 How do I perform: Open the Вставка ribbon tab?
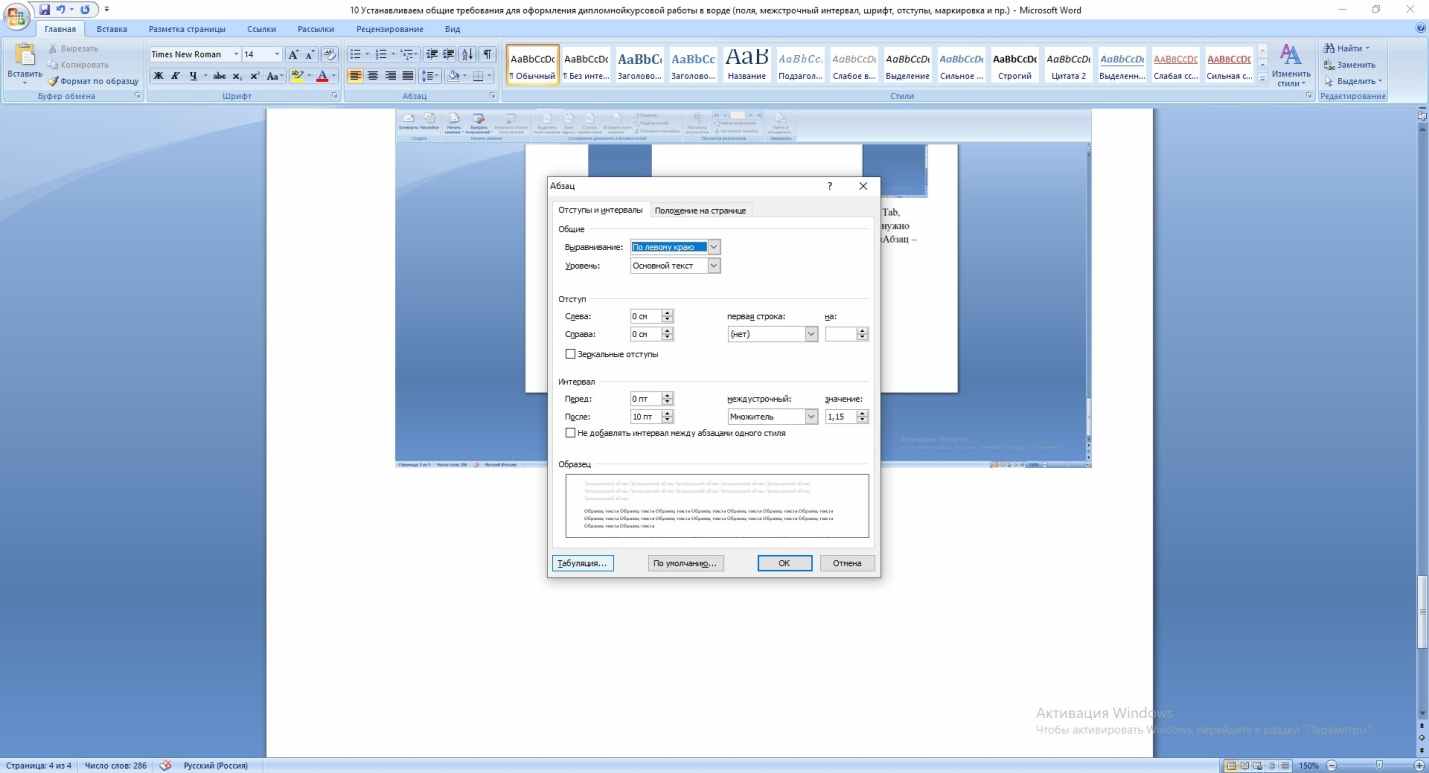(x=111, y=29)
